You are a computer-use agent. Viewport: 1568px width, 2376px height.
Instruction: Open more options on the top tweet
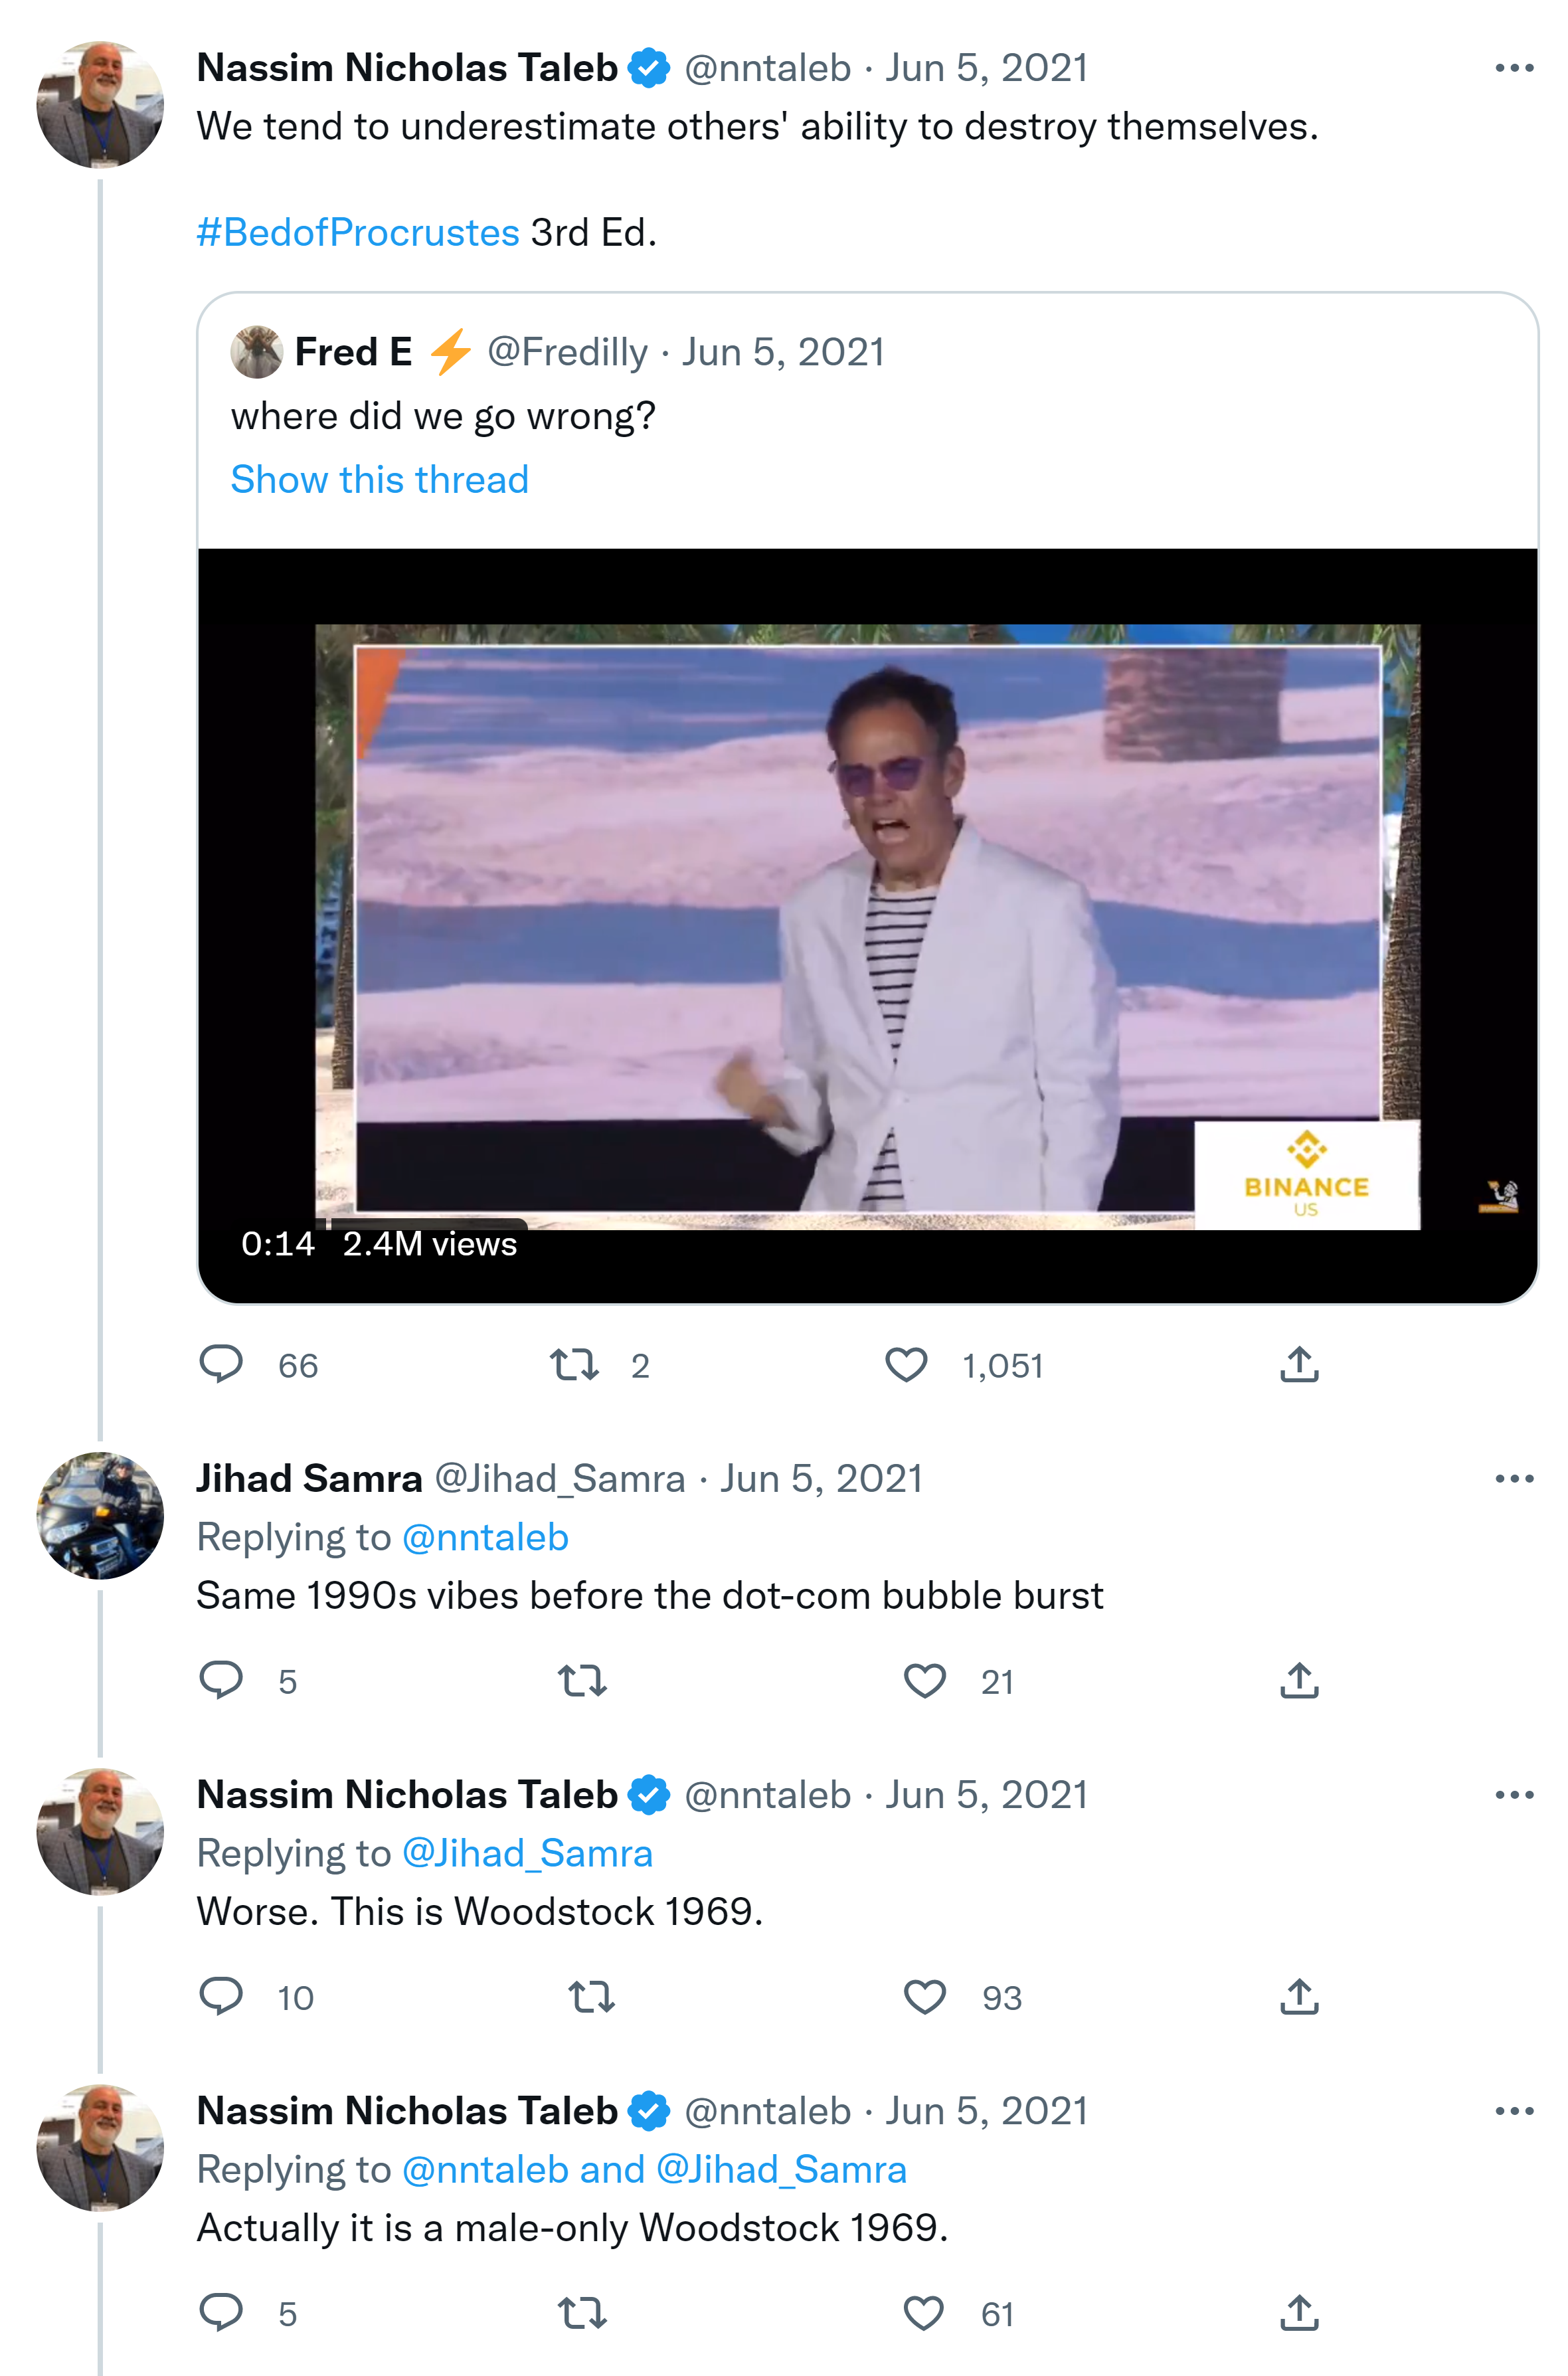pos(1514,68)
